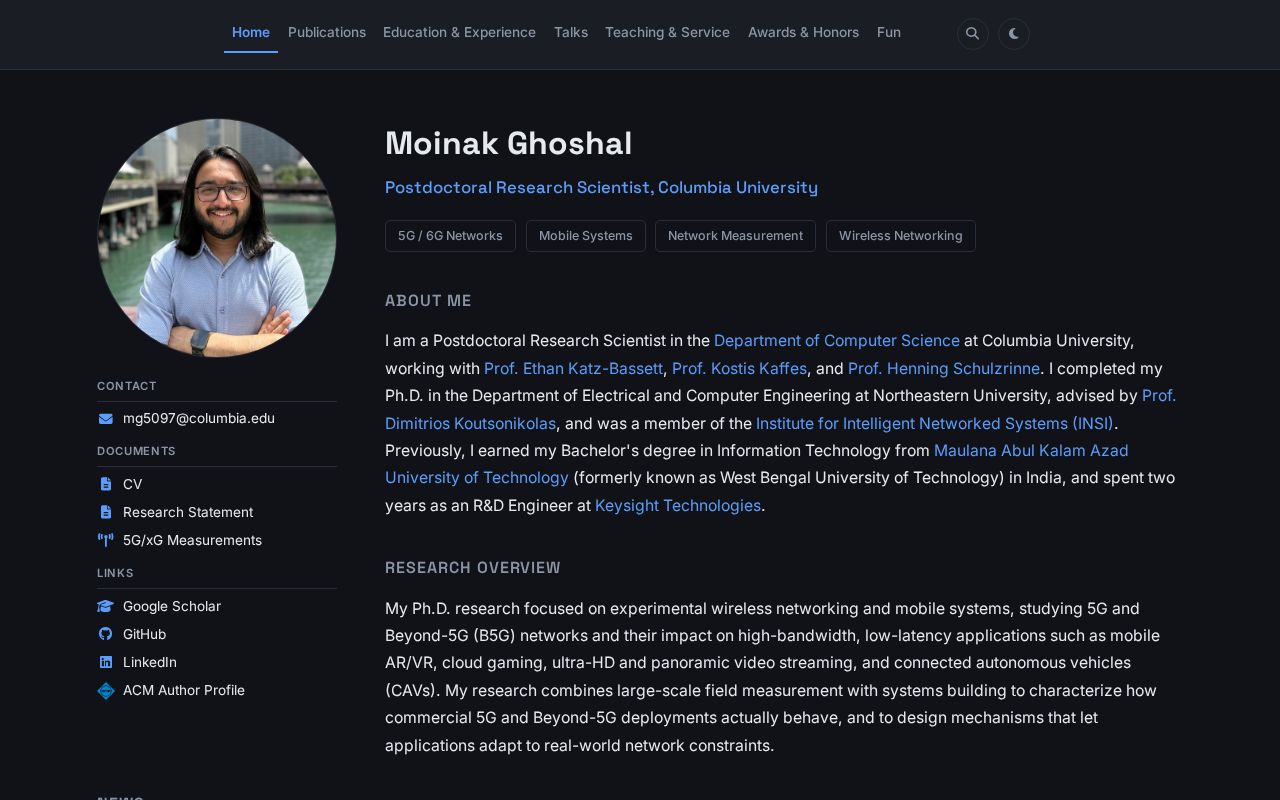Click the Google Scholar graduation cap icon

pos(105,606)
